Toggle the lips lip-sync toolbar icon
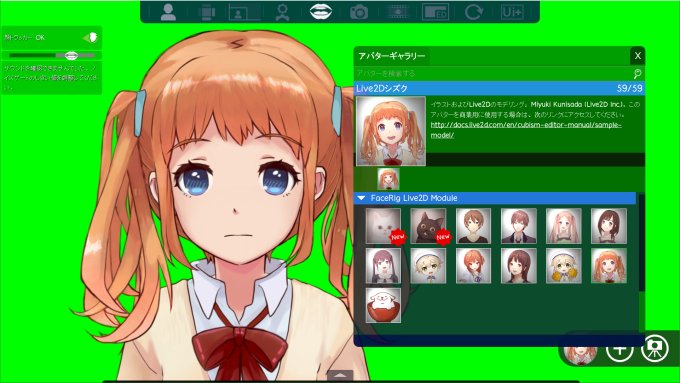Viewport: 680px width, 383px height. 320,12
